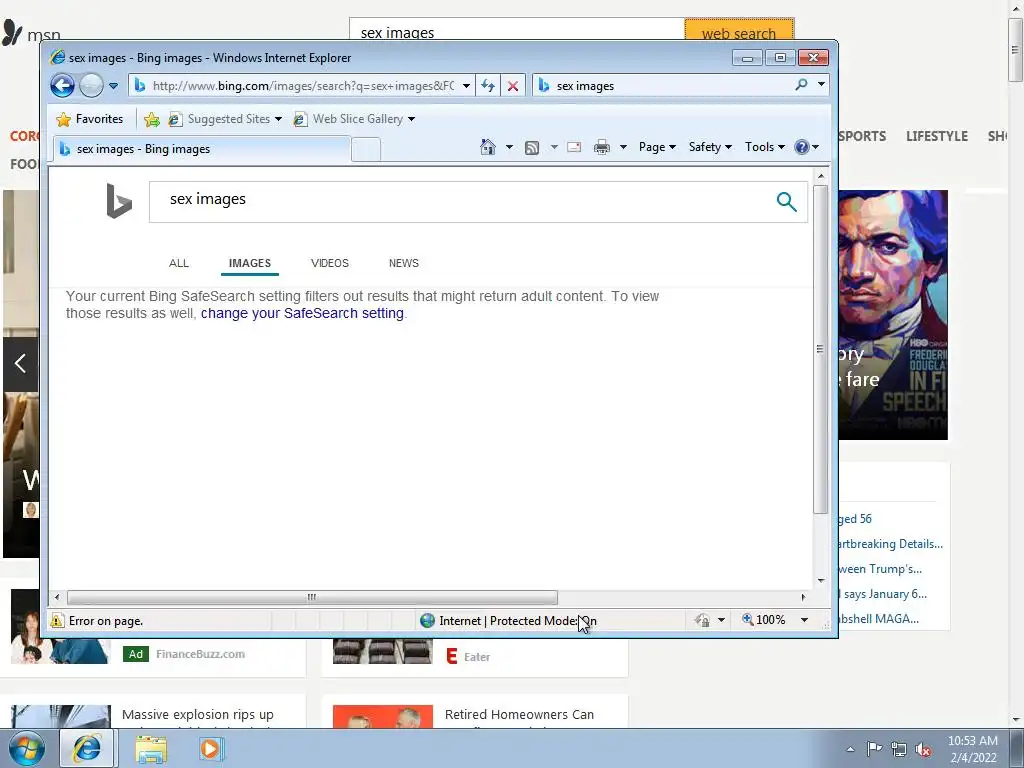Stop loading with the red X icon
The image size is (1024, 768).
[x=513, y=86]
